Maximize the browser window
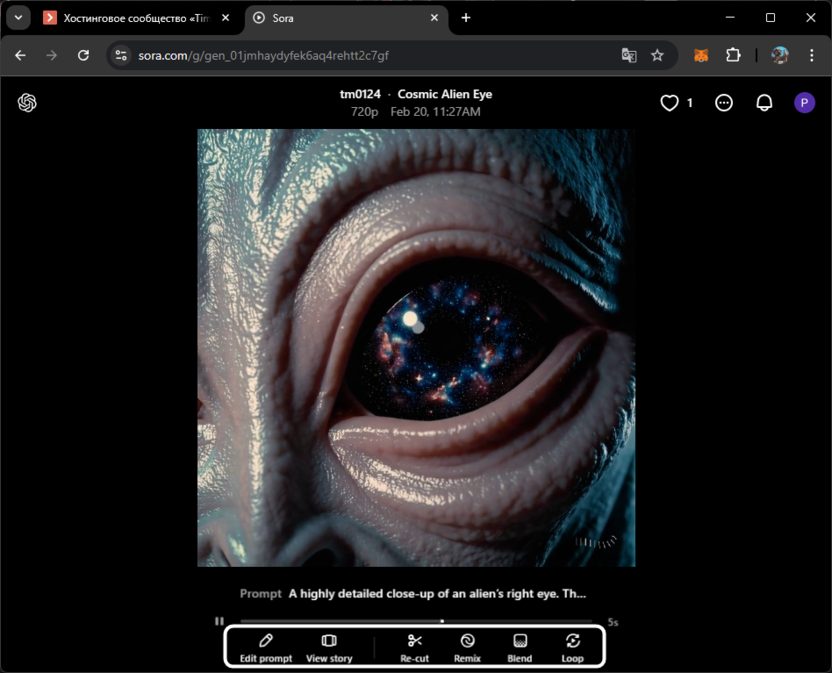Image resolution: width=832 pixels, height=673 pixels. [x=770, y=18]
